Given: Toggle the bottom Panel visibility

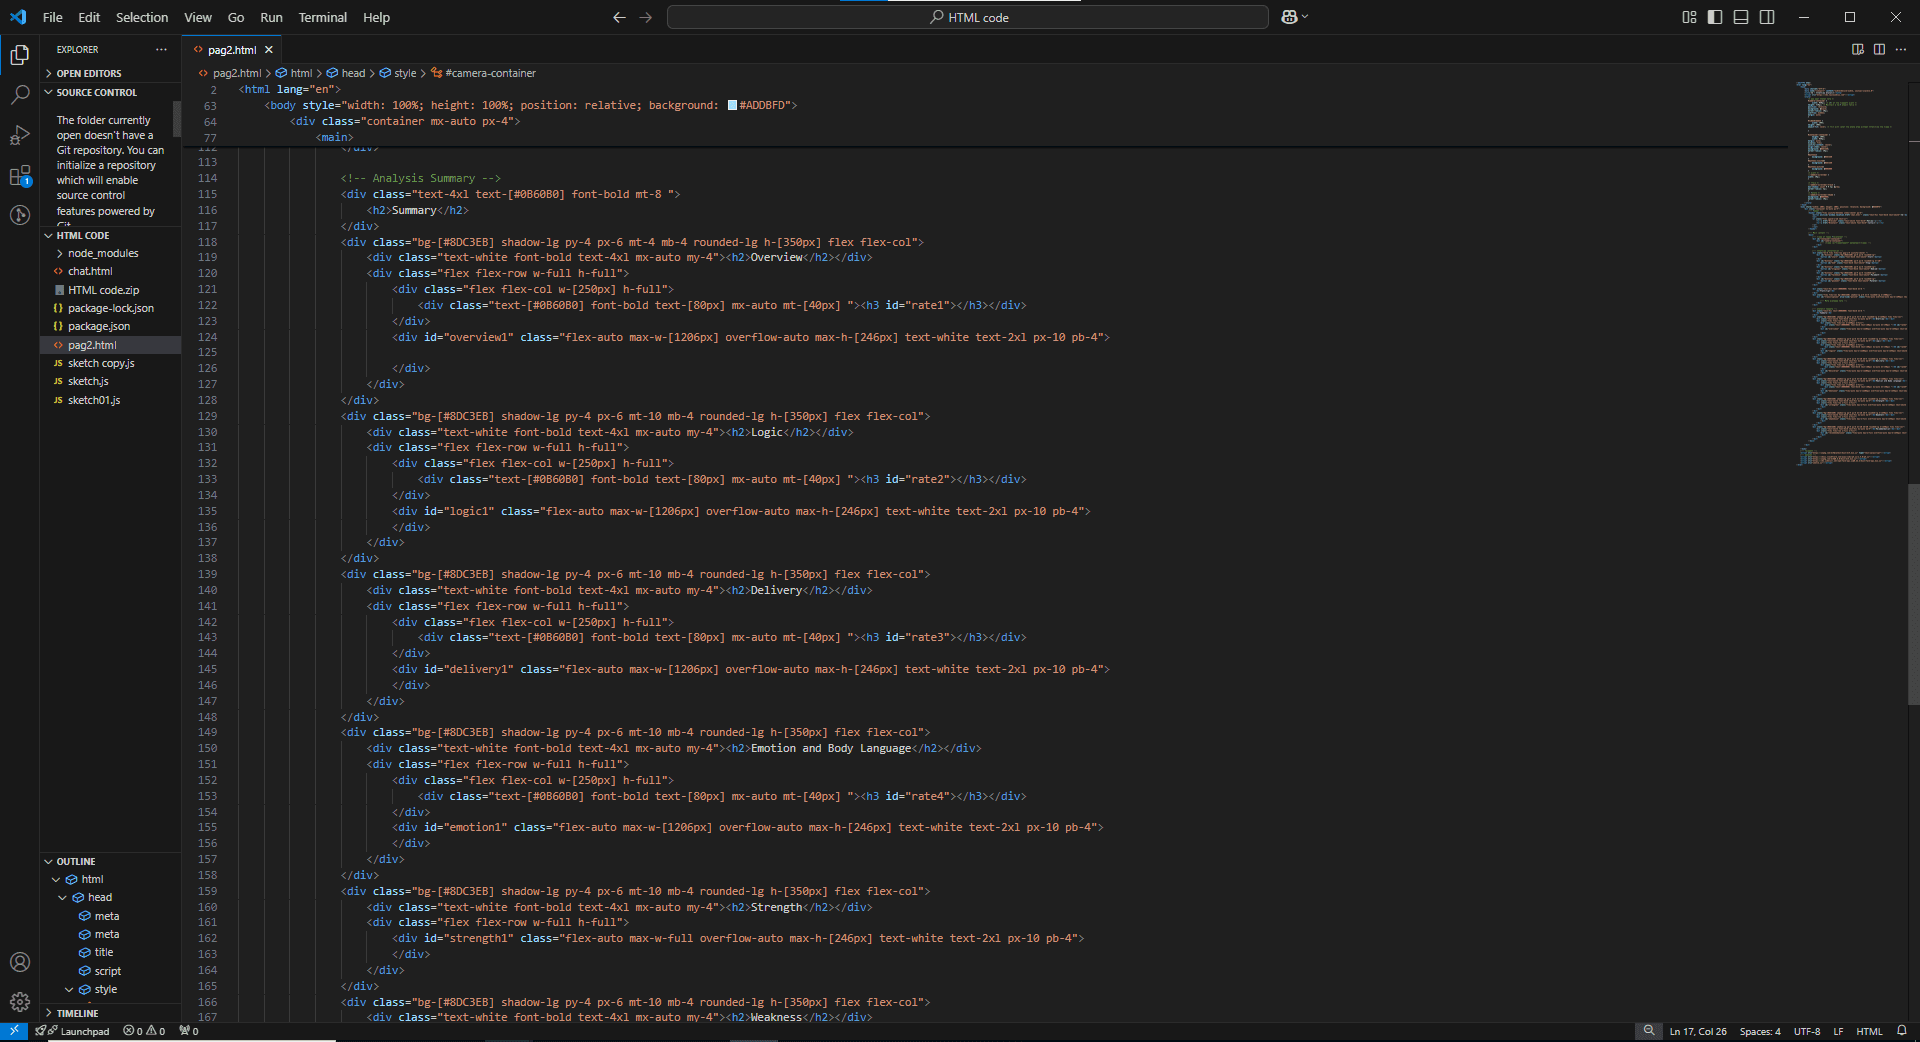Looking at the screenshot, I should (1741, 17).
